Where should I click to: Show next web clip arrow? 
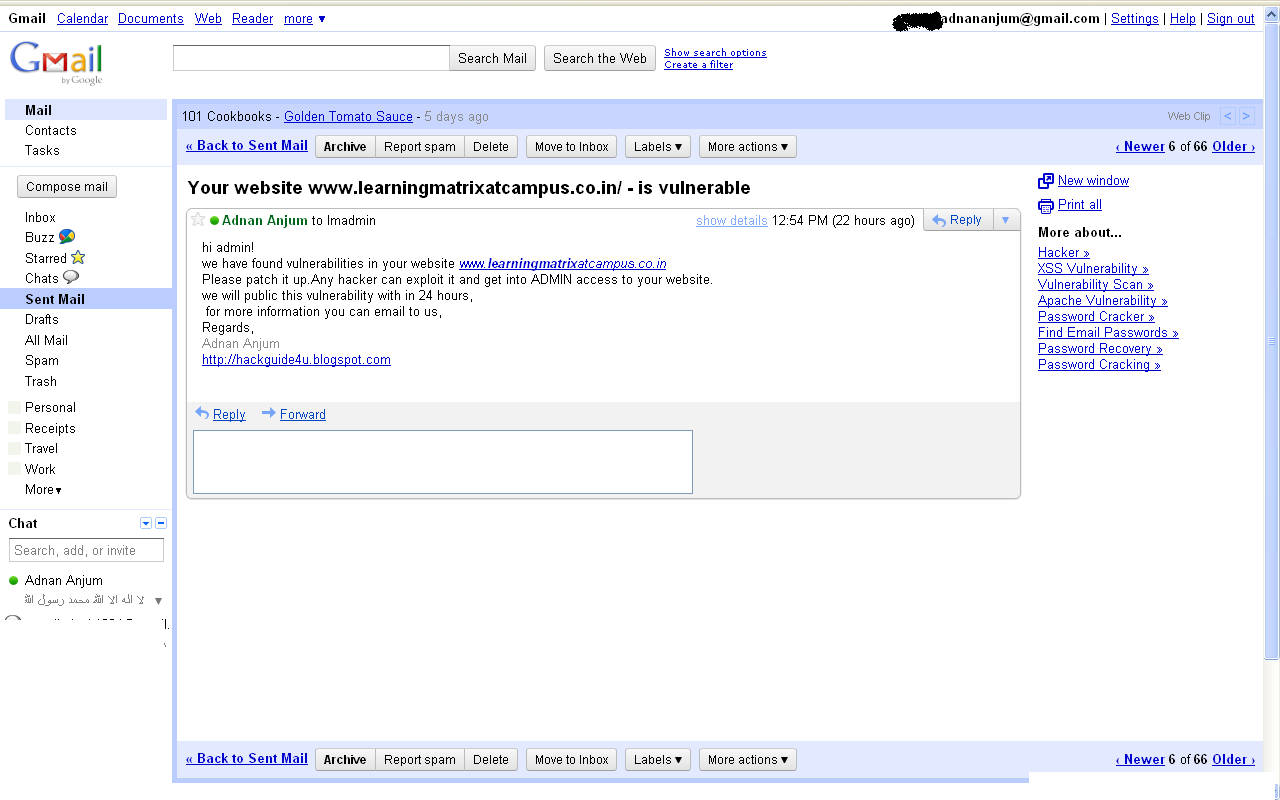[x=1246, y=116]
